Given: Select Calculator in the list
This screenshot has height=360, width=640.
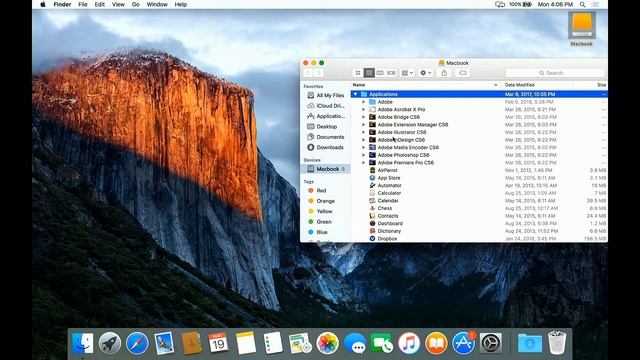Looking at the screenshot, I should pos(479,193).
